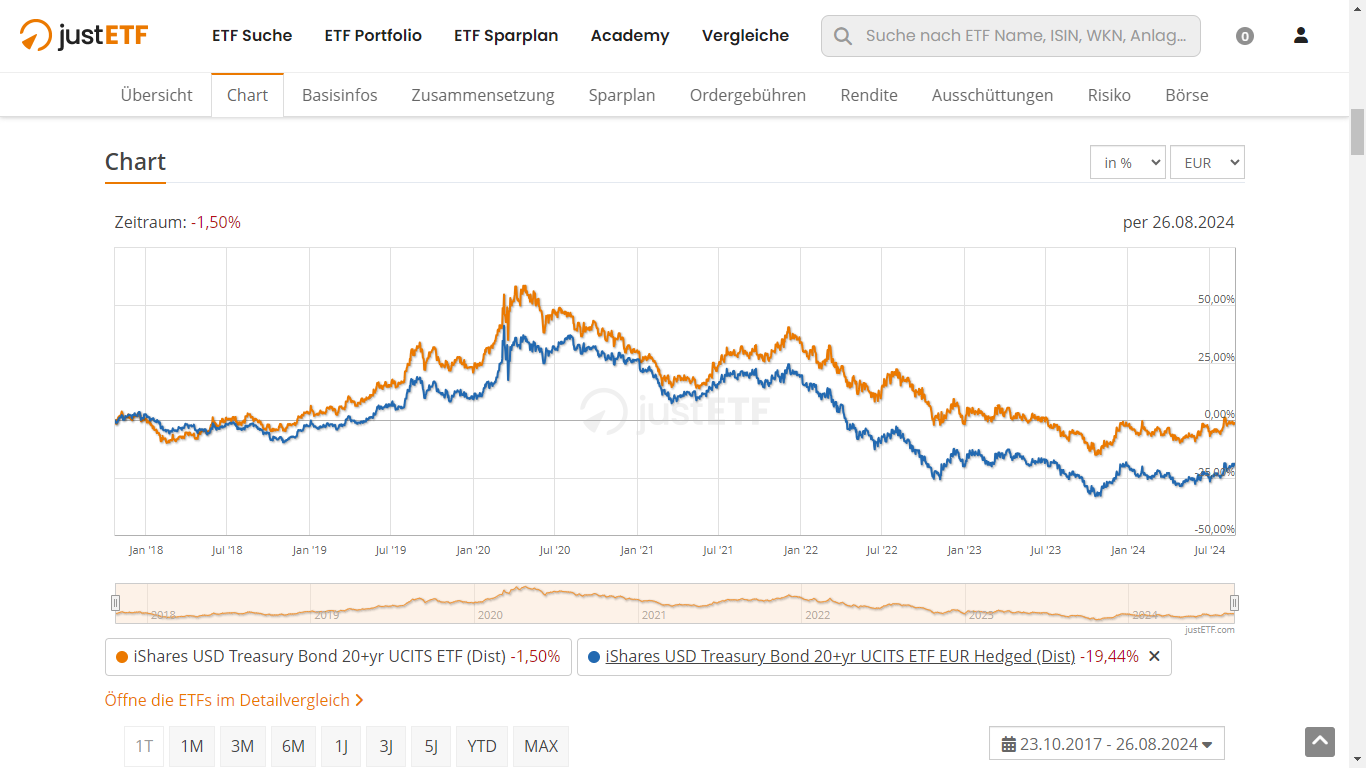The width and height of the screenshot is (1366, 768).
Task: Open the EUR currency dropdown
Action: pyautogui.click(x=1207, y=162)
